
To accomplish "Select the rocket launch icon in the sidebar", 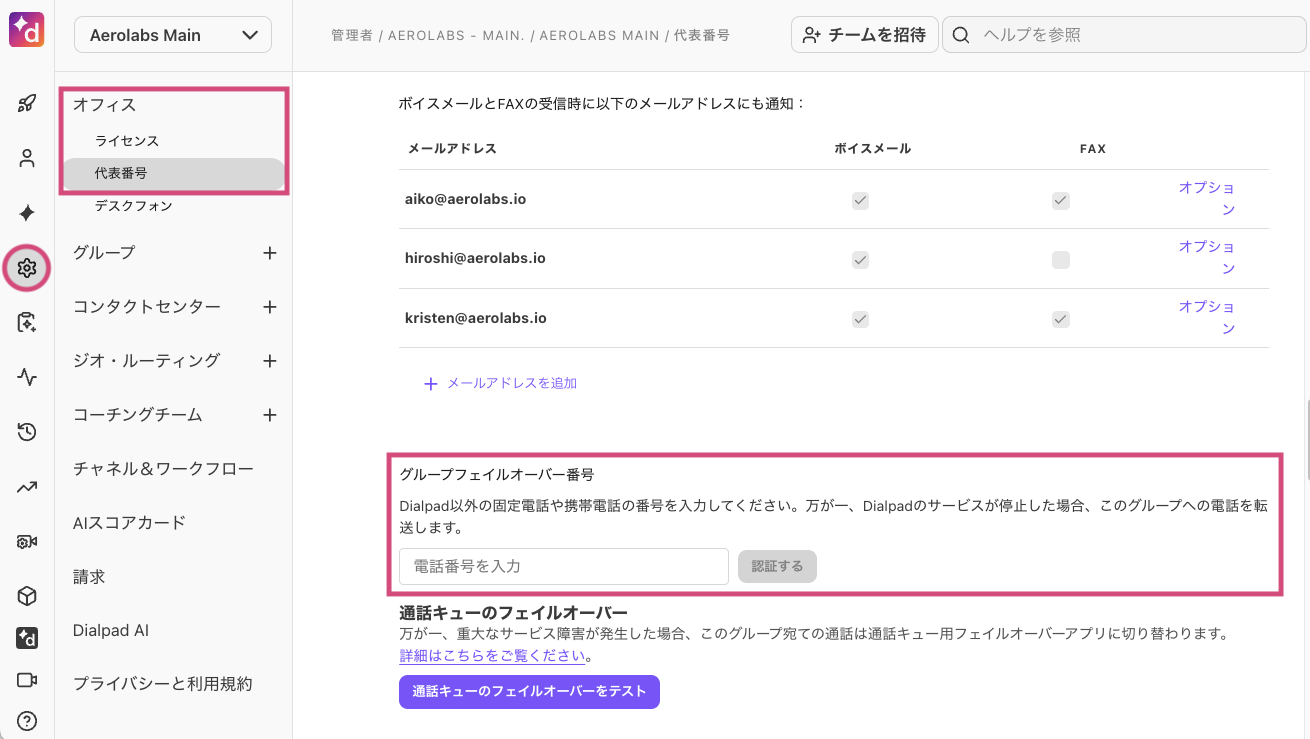I will click(x=26, y=103).
